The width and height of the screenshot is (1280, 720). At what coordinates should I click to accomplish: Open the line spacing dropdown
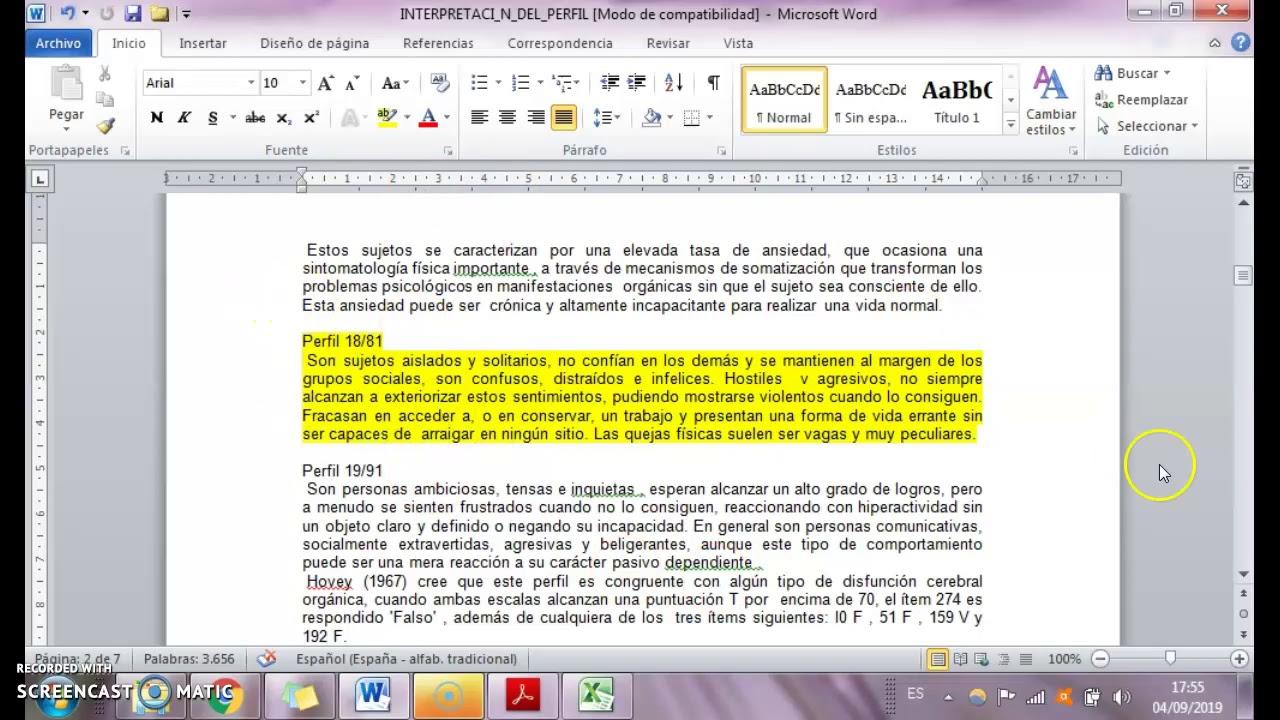click(607, 118)
